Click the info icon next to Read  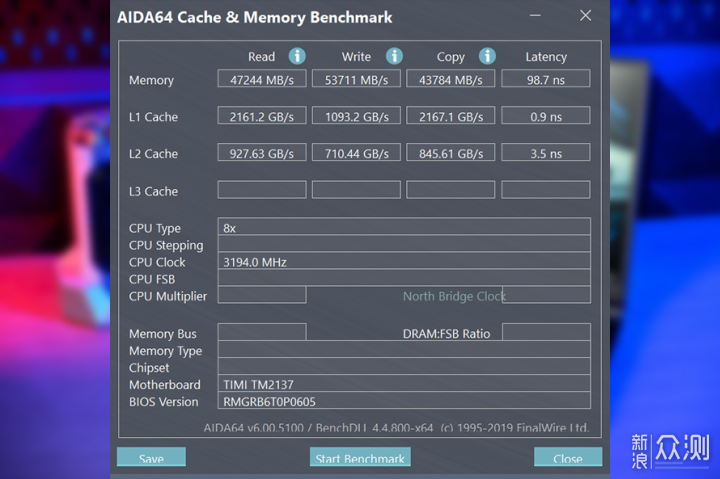pos(297,56)
